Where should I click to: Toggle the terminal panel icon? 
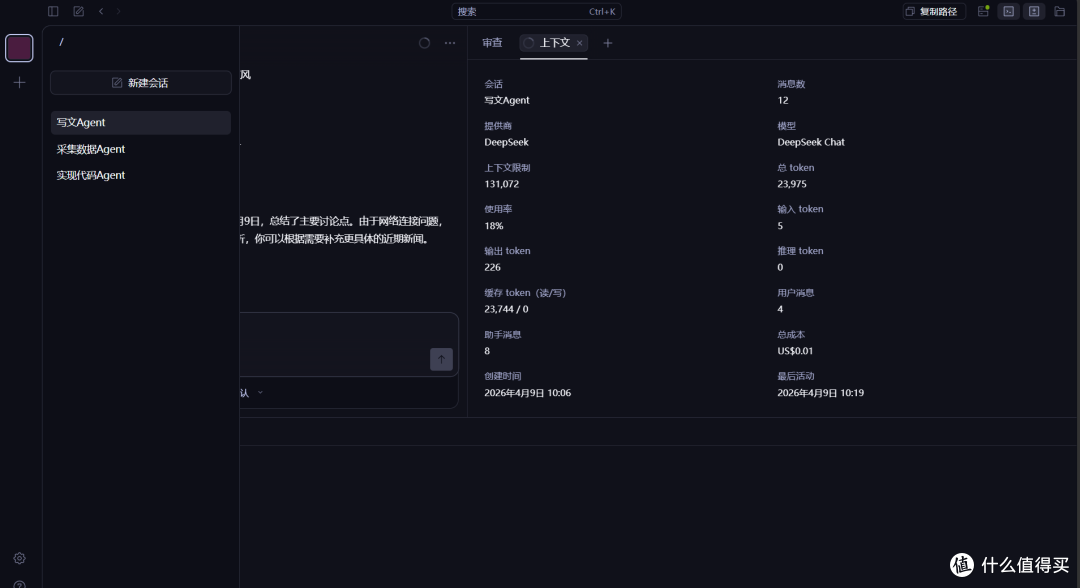1009,11
